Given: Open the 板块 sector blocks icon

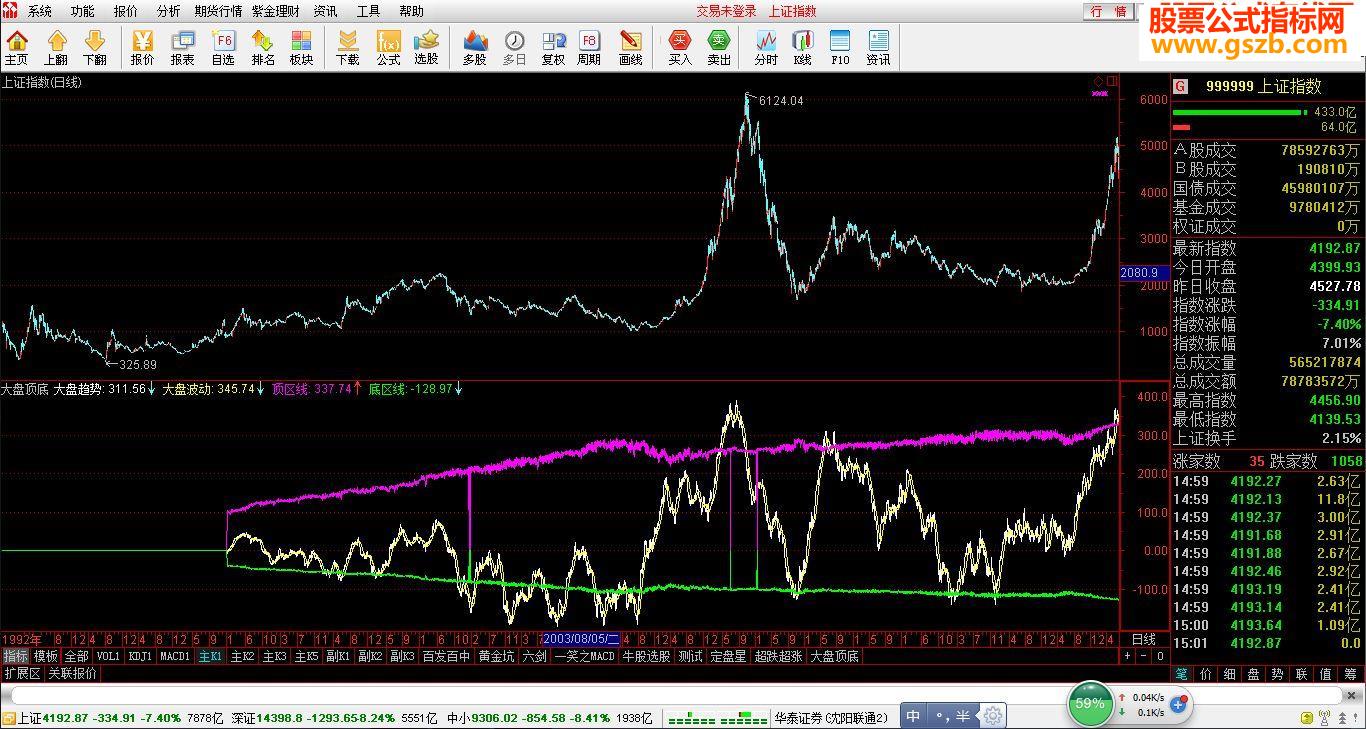Looking at the screenshot, I should point(301,47).
